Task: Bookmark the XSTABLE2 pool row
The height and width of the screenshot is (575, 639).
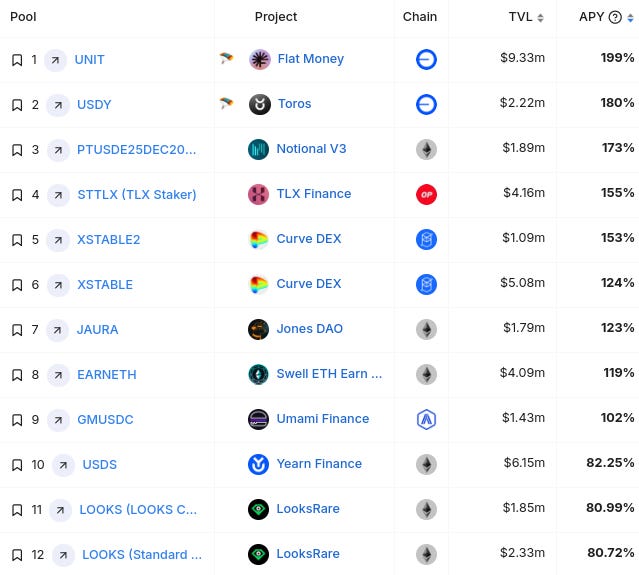Action: (17, 240)
